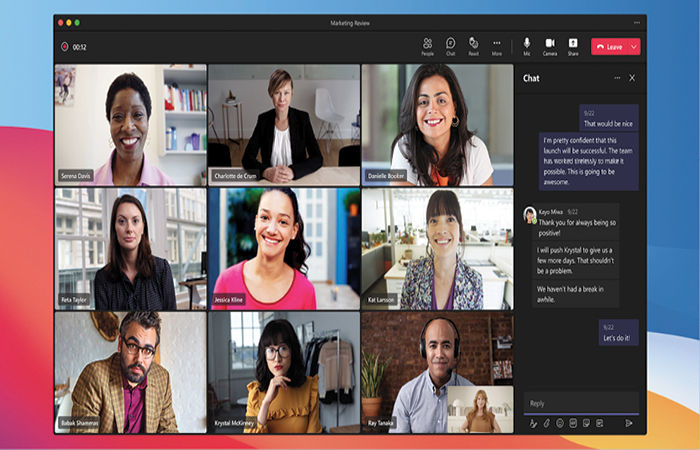700x450 pixels.
Task: Open the People participants panel
Action: (x=427, y=45)
